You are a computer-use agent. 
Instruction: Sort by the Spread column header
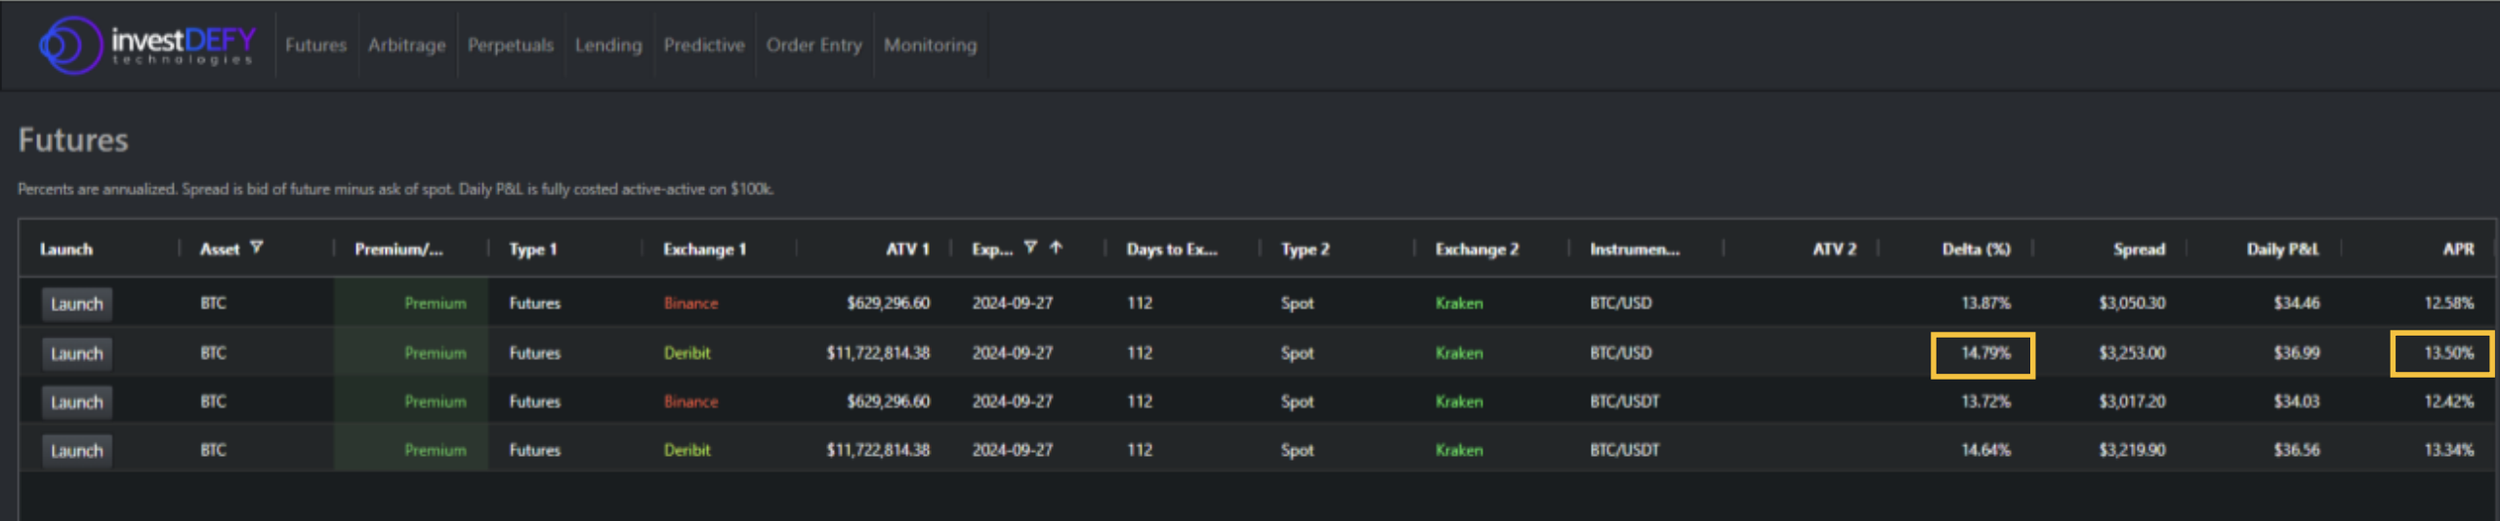tap(2139, 249)
